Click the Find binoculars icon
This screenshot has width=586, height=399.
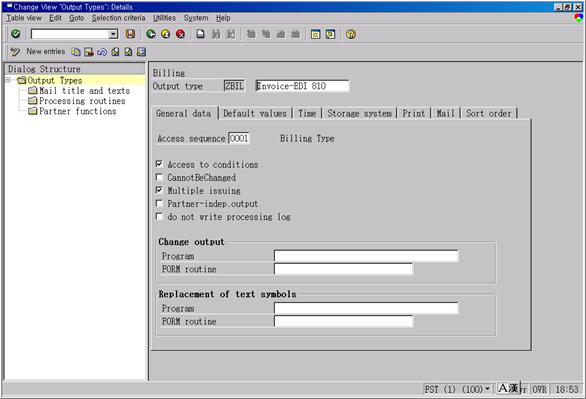click(216, 34)
